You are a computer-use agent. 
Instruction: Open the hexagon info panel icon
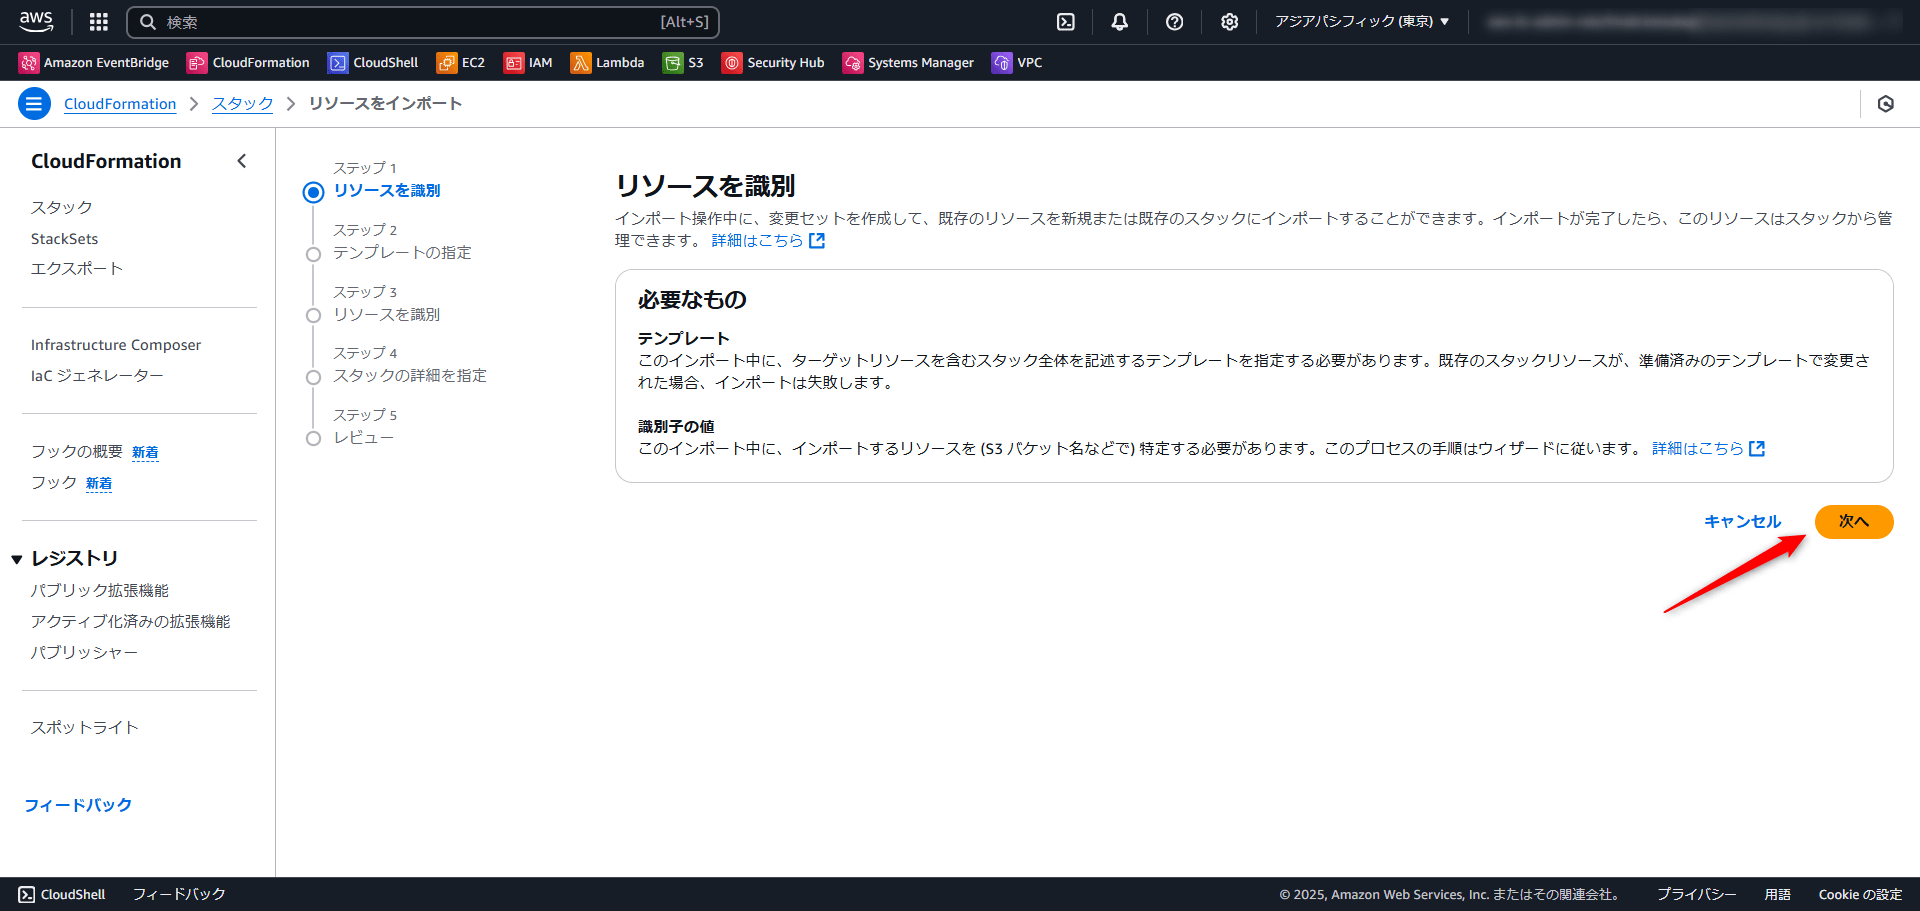click(1886, 104)
